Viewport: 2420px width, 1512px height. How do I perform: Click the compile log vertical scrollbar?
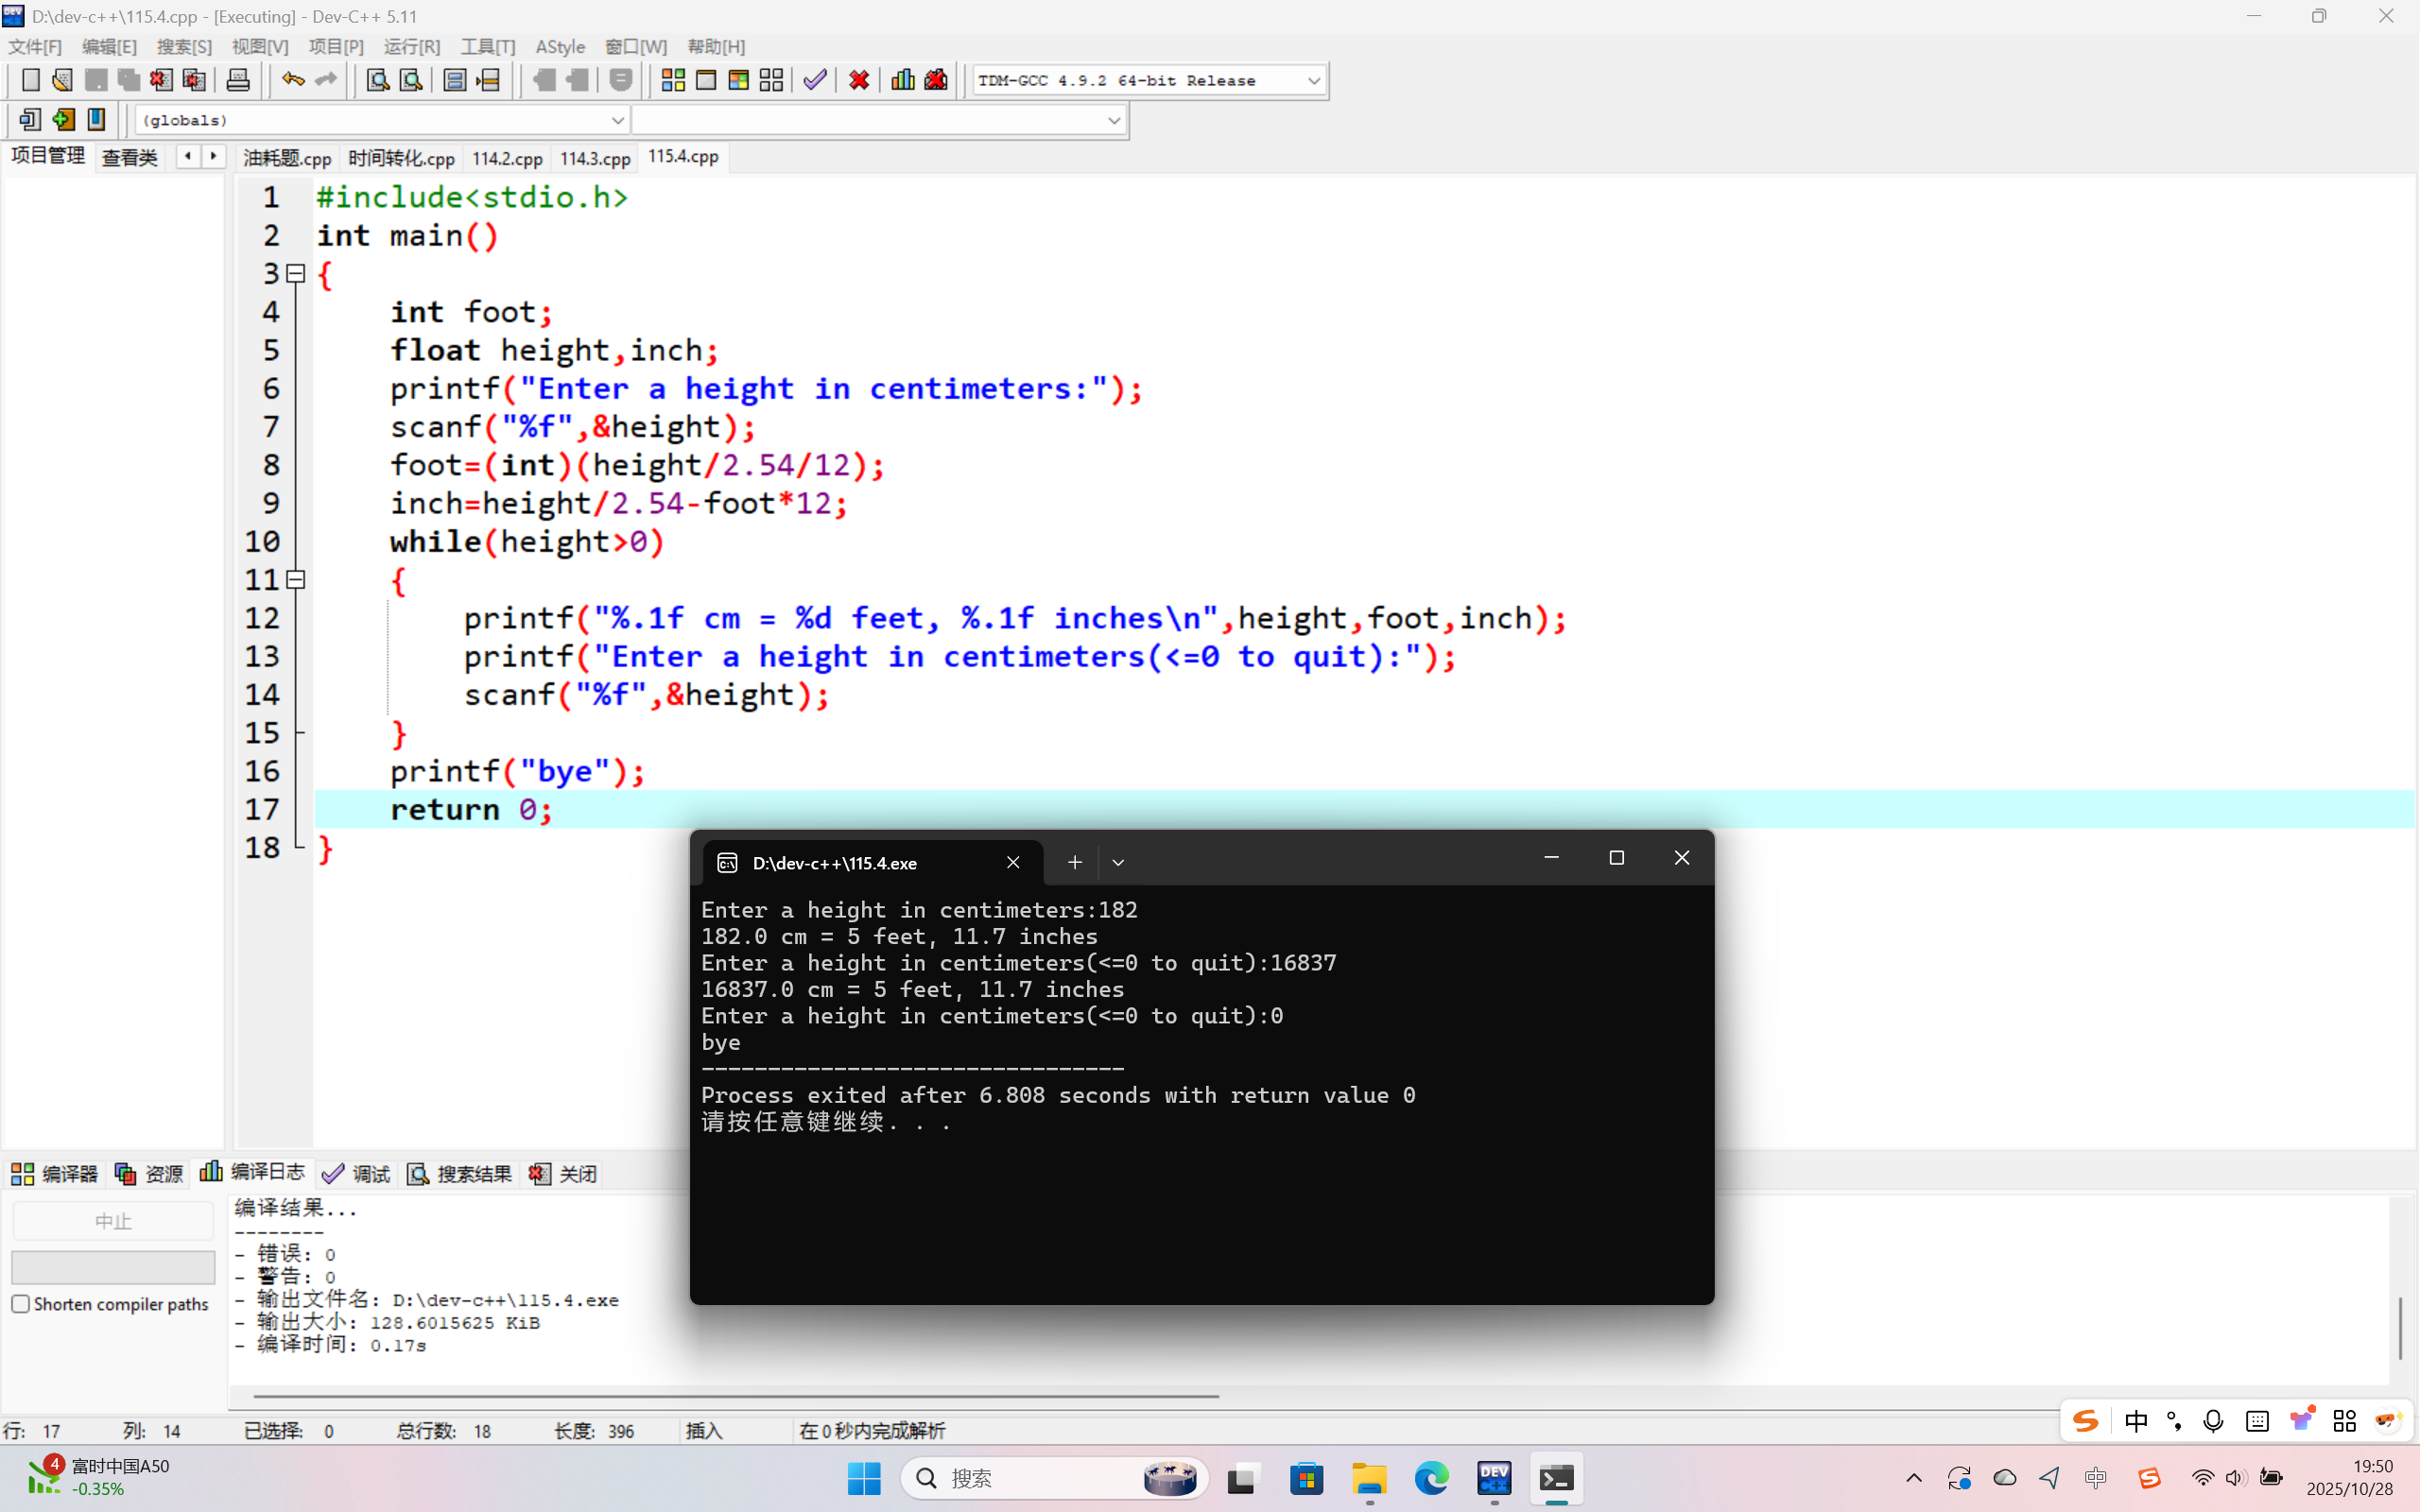[x=2400, y=1328]
